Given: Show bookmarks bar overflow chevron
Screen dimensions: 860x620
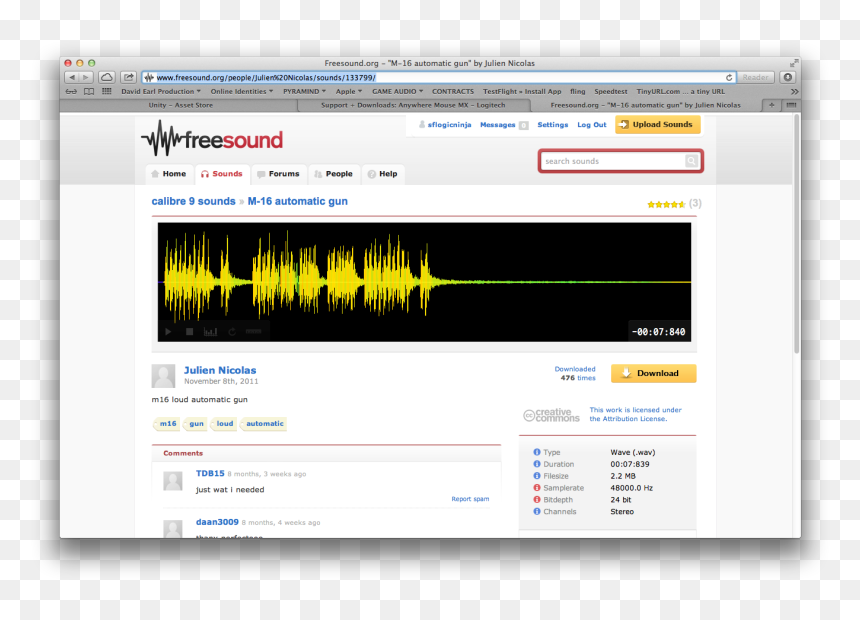Looking at the screenshot, I should click(794, 92).
